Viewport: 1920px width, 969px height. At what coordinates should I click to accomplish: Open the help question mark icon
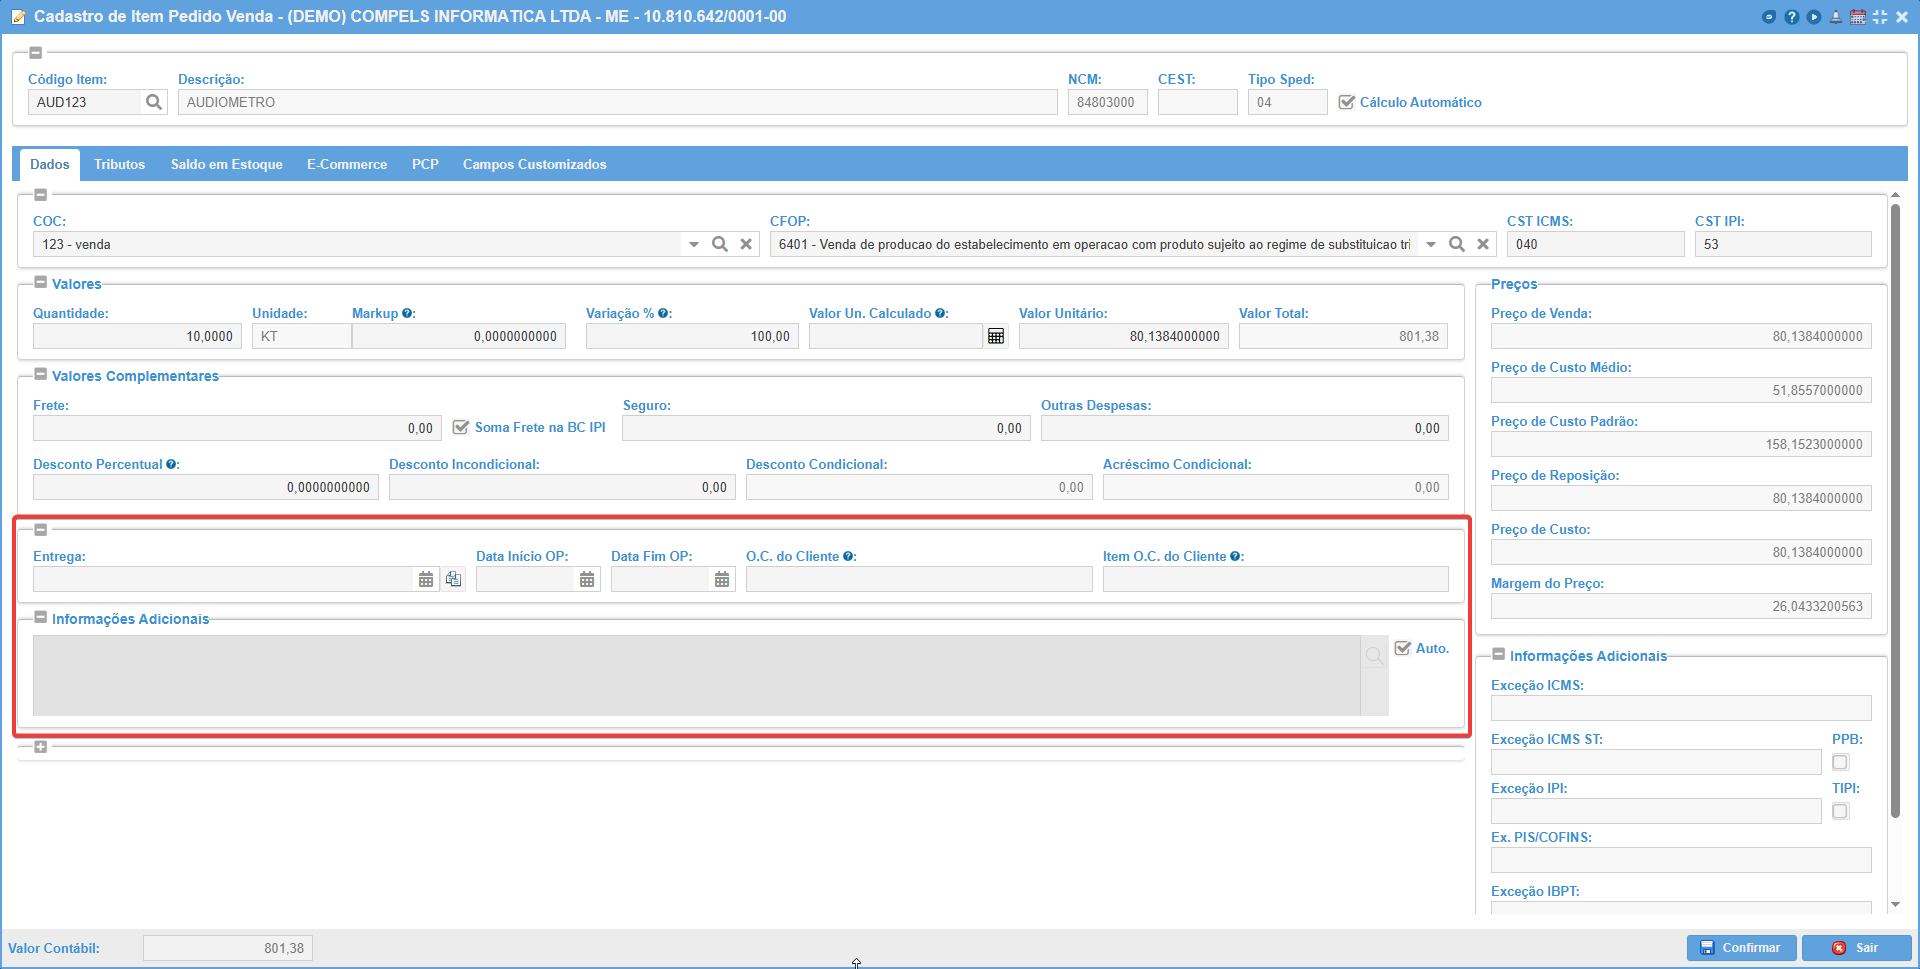click(1791, 17)
